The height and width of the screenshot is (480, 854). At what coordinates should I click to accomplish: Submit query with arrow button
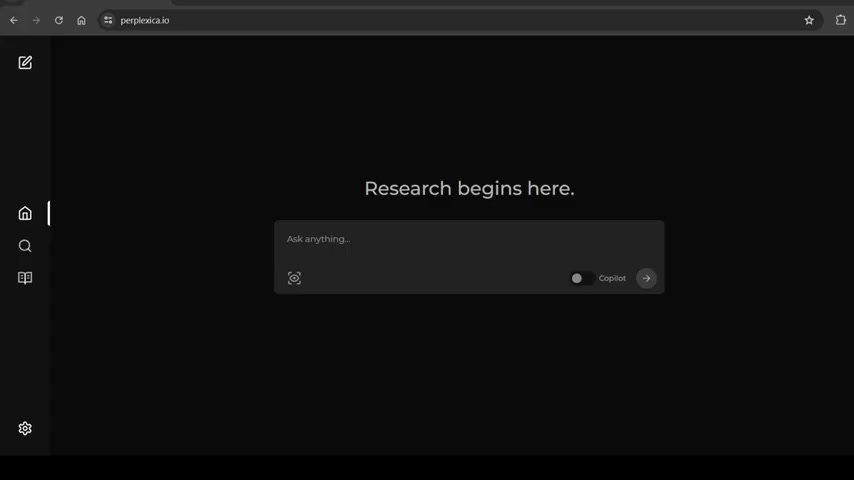(646, 278)
